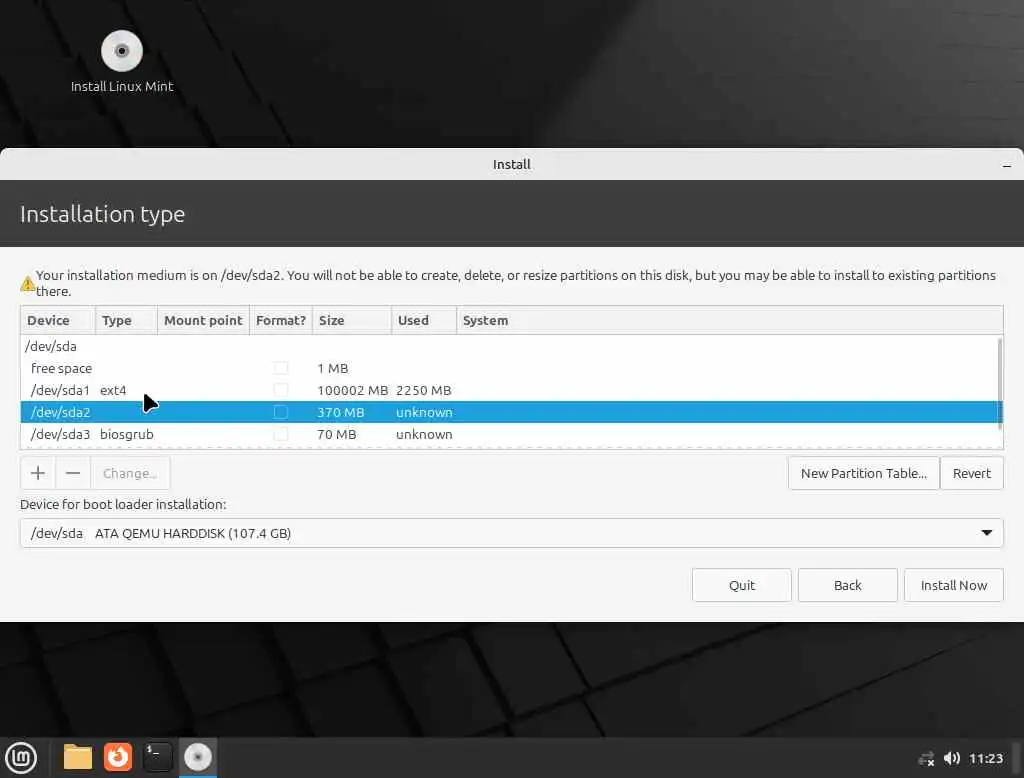
Task: Sort by the Type column header
Action: pyautogui.click(x=126, y=320)
